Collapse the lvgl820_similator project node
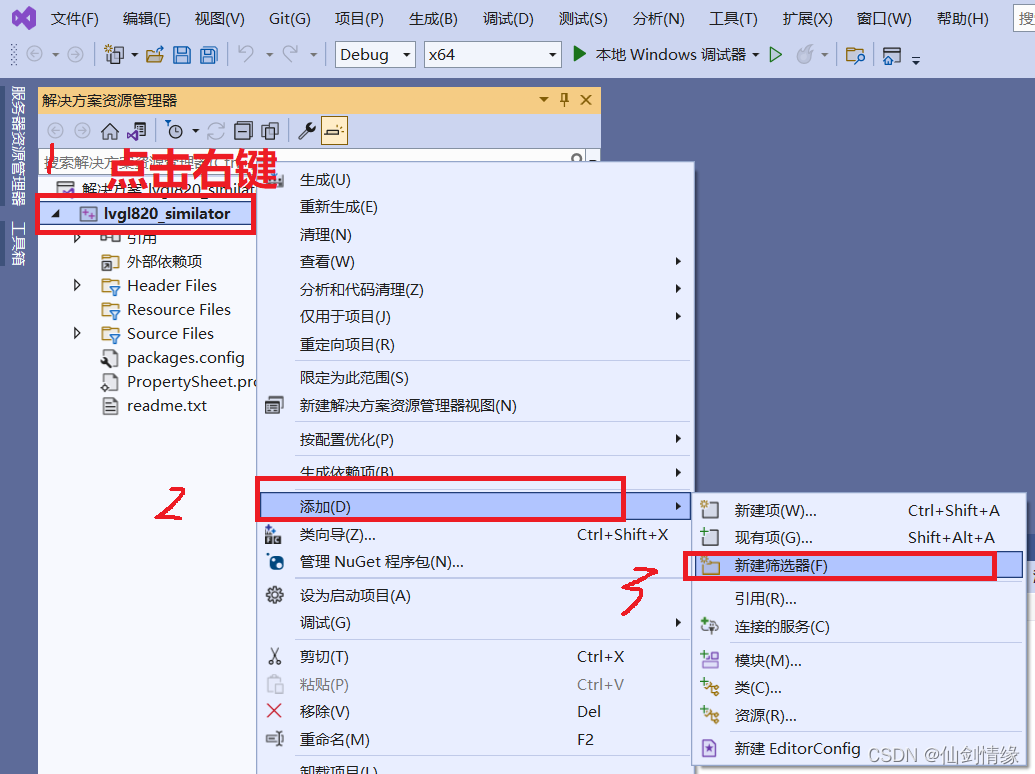Screen dimensions: 1035x774 coord(56,214)
